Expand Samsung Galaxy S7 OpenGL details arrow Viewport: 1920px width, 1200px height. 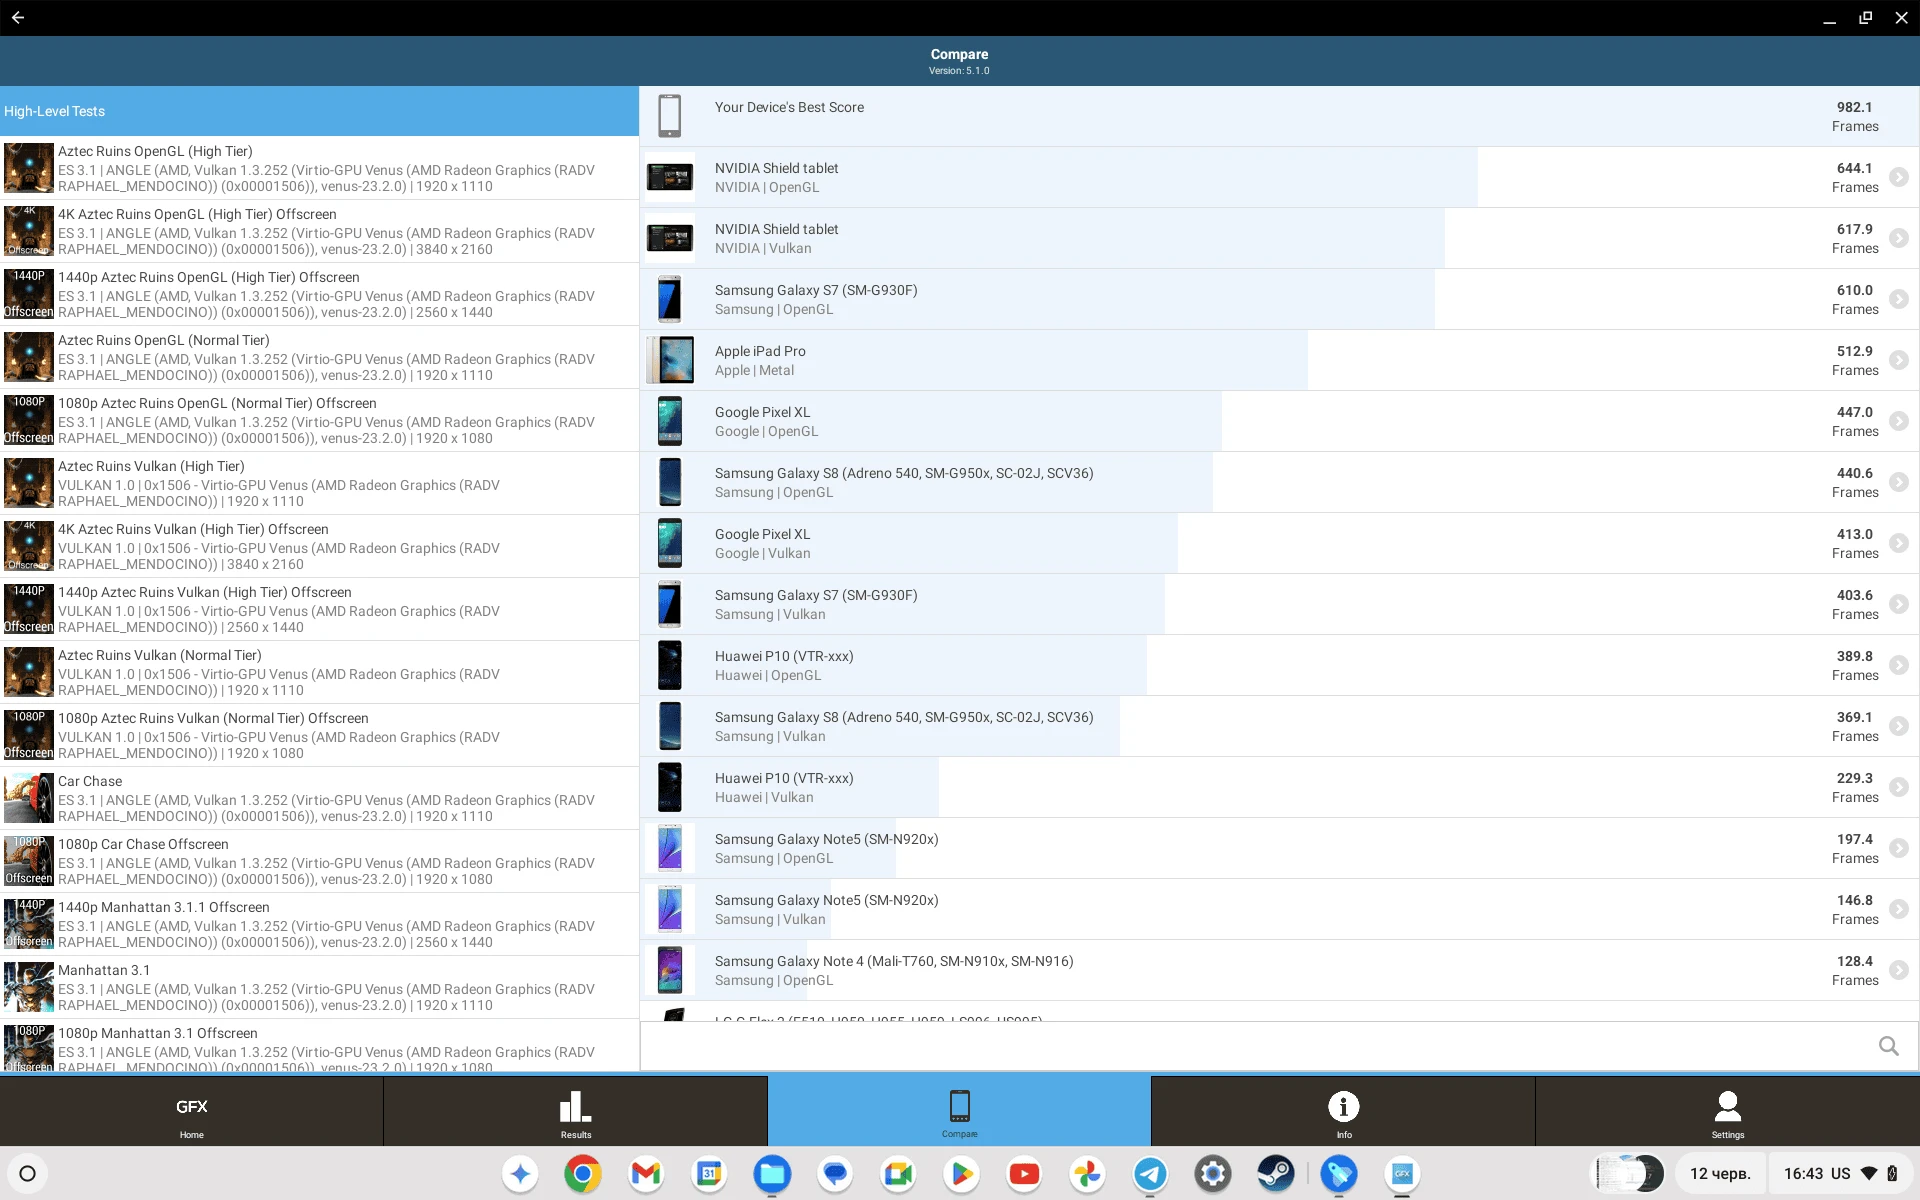1898,299
